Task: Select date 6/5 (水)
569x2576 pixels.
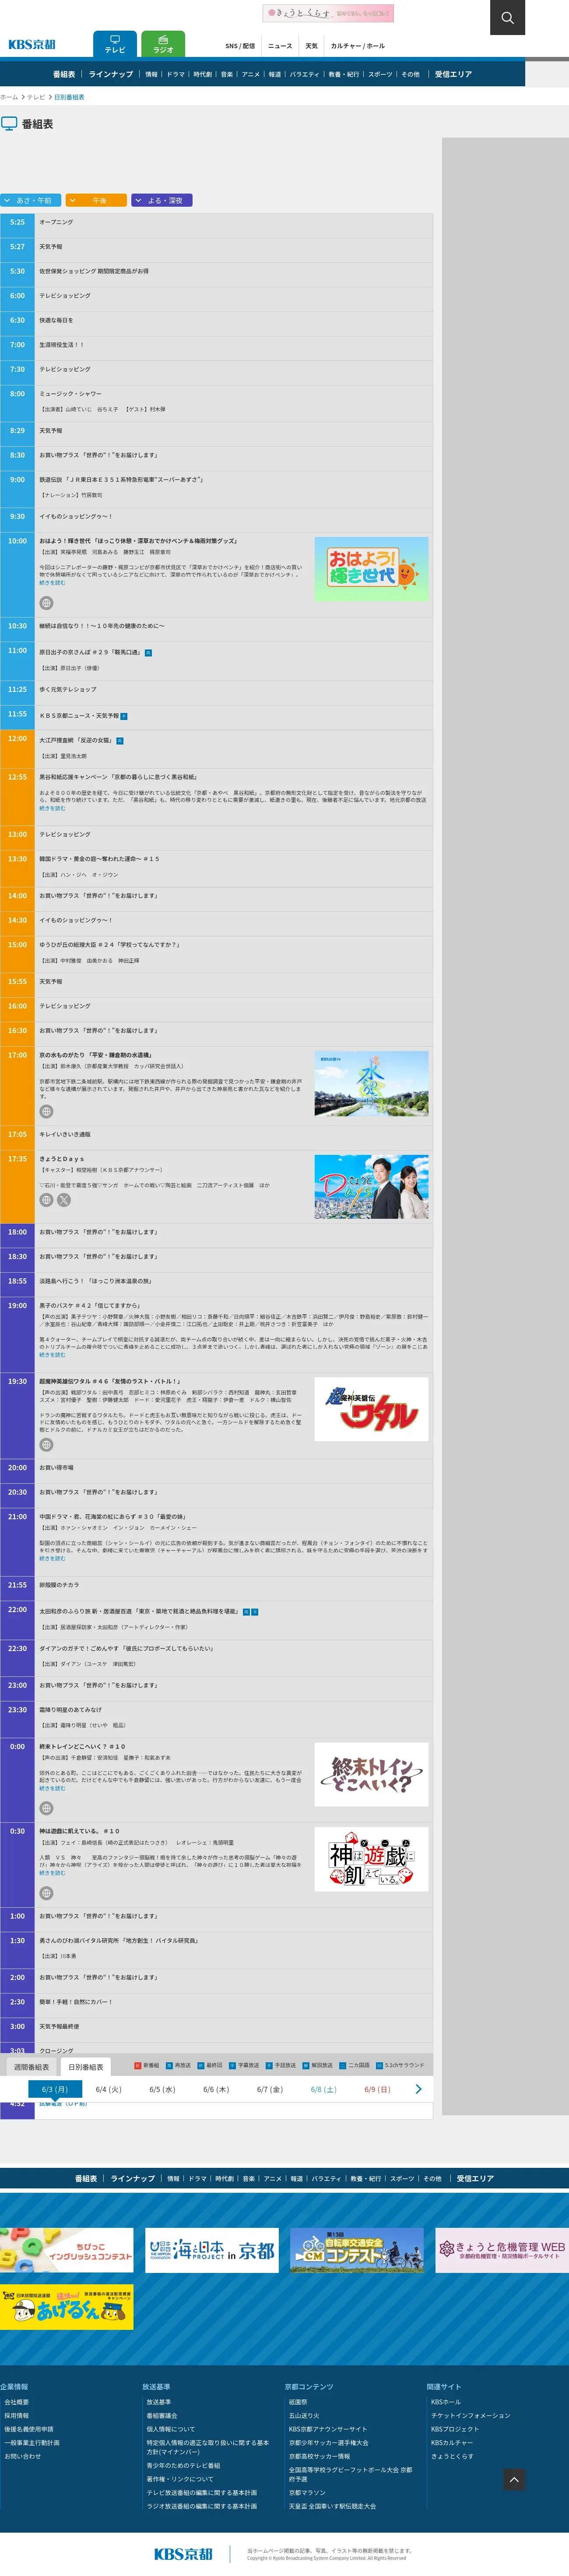Action: 162,2089
